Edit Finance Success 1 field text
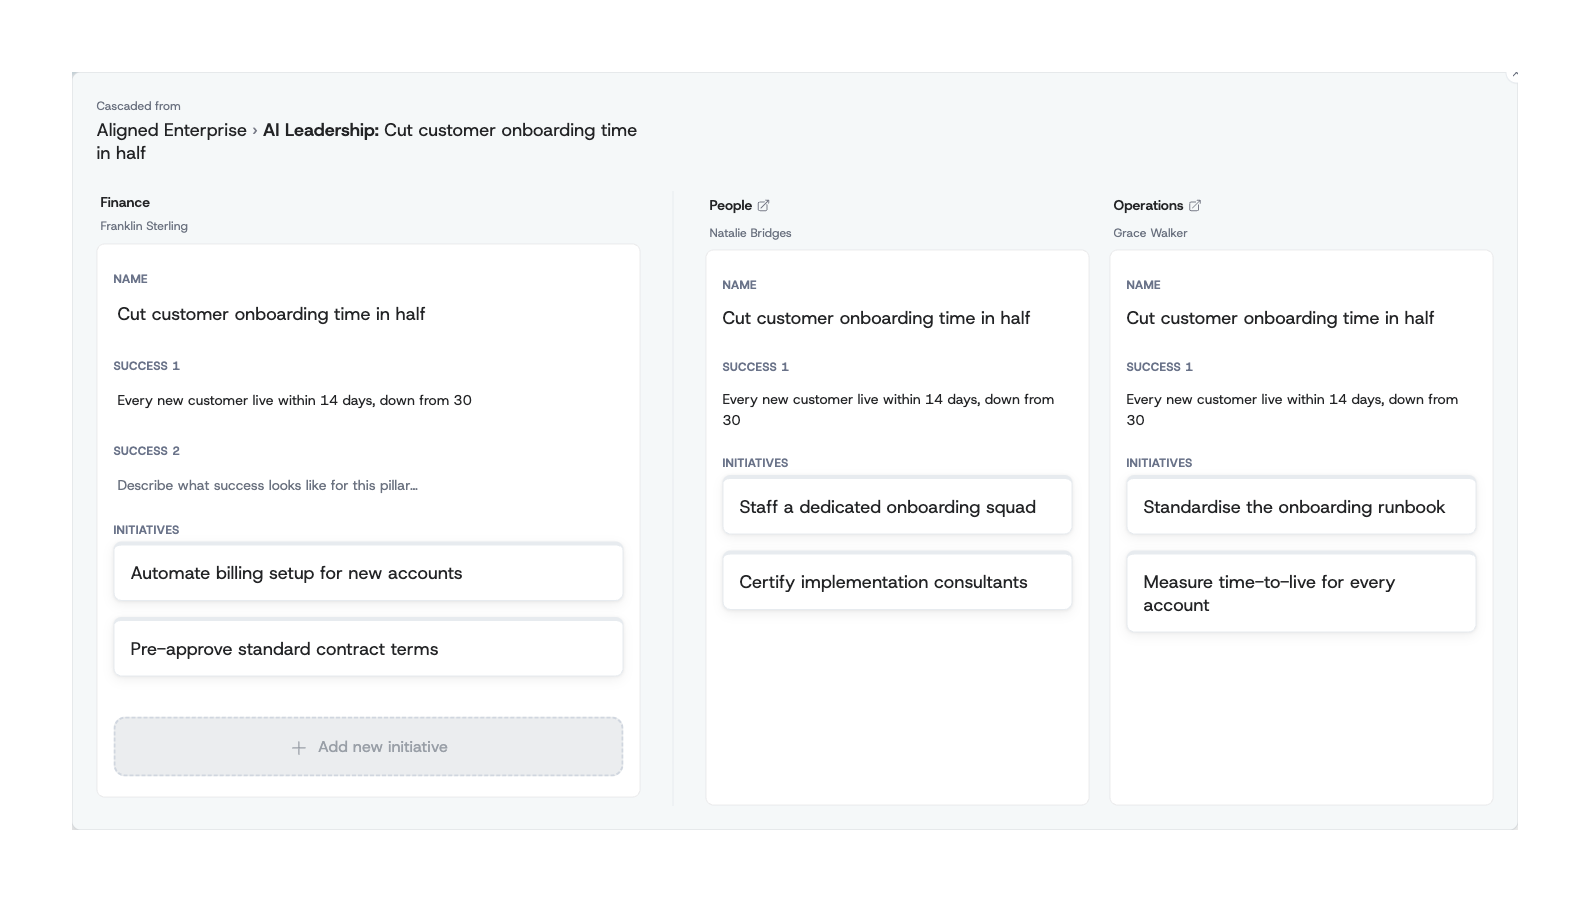The height and width of the screenshot is (902, 1590). click(368, 400)
